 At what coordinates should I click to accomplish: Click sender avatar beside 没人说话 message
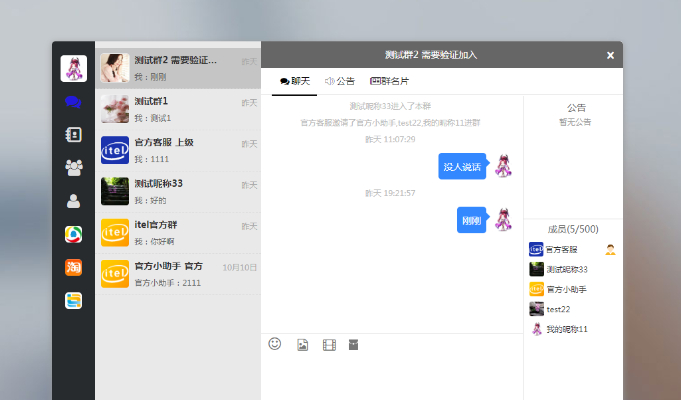[503, 166]
